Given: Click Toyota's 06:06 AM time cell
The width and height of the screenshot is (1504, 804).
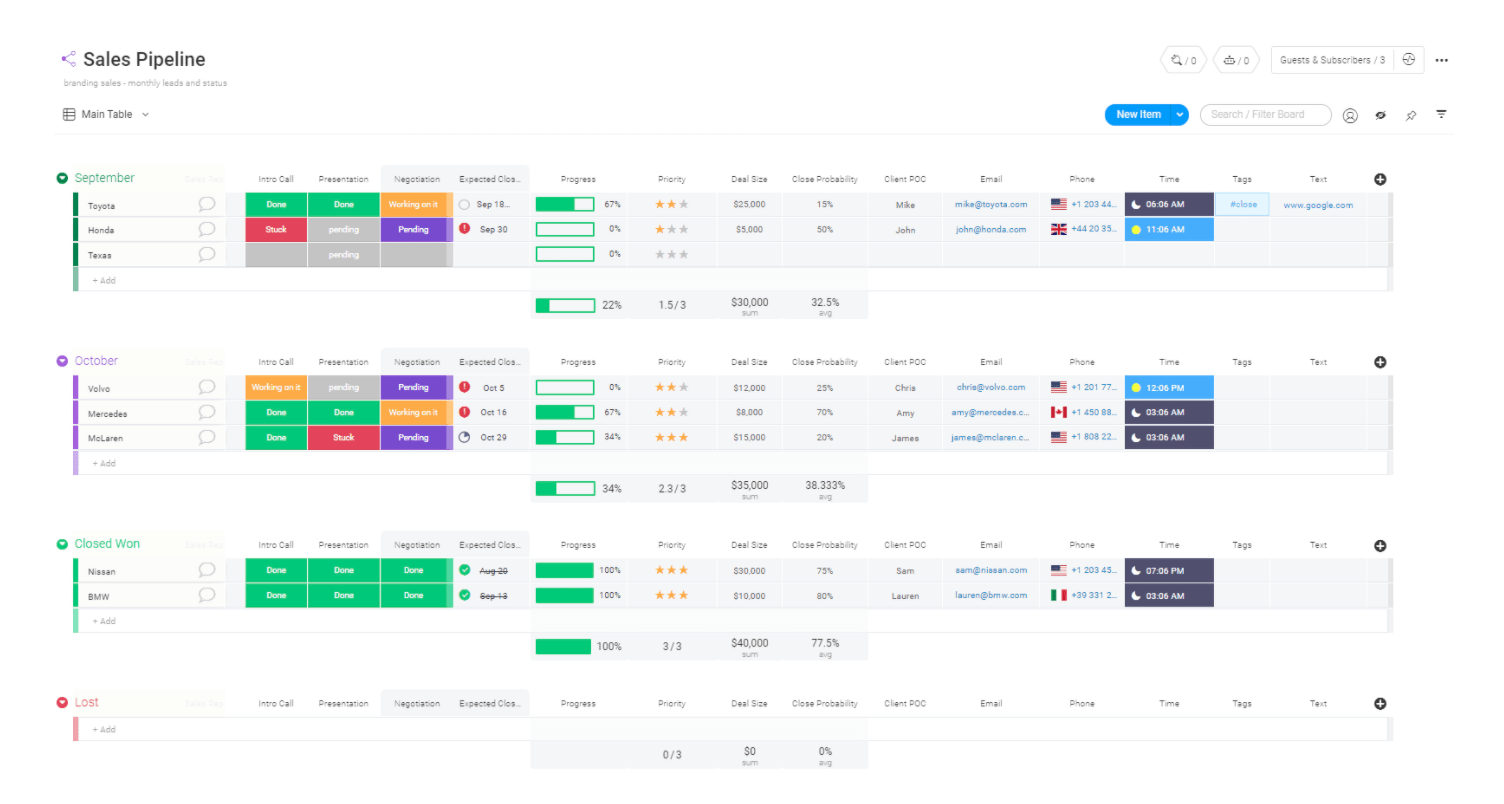Looking at the screenshot, I should [x=1169, y=204].
